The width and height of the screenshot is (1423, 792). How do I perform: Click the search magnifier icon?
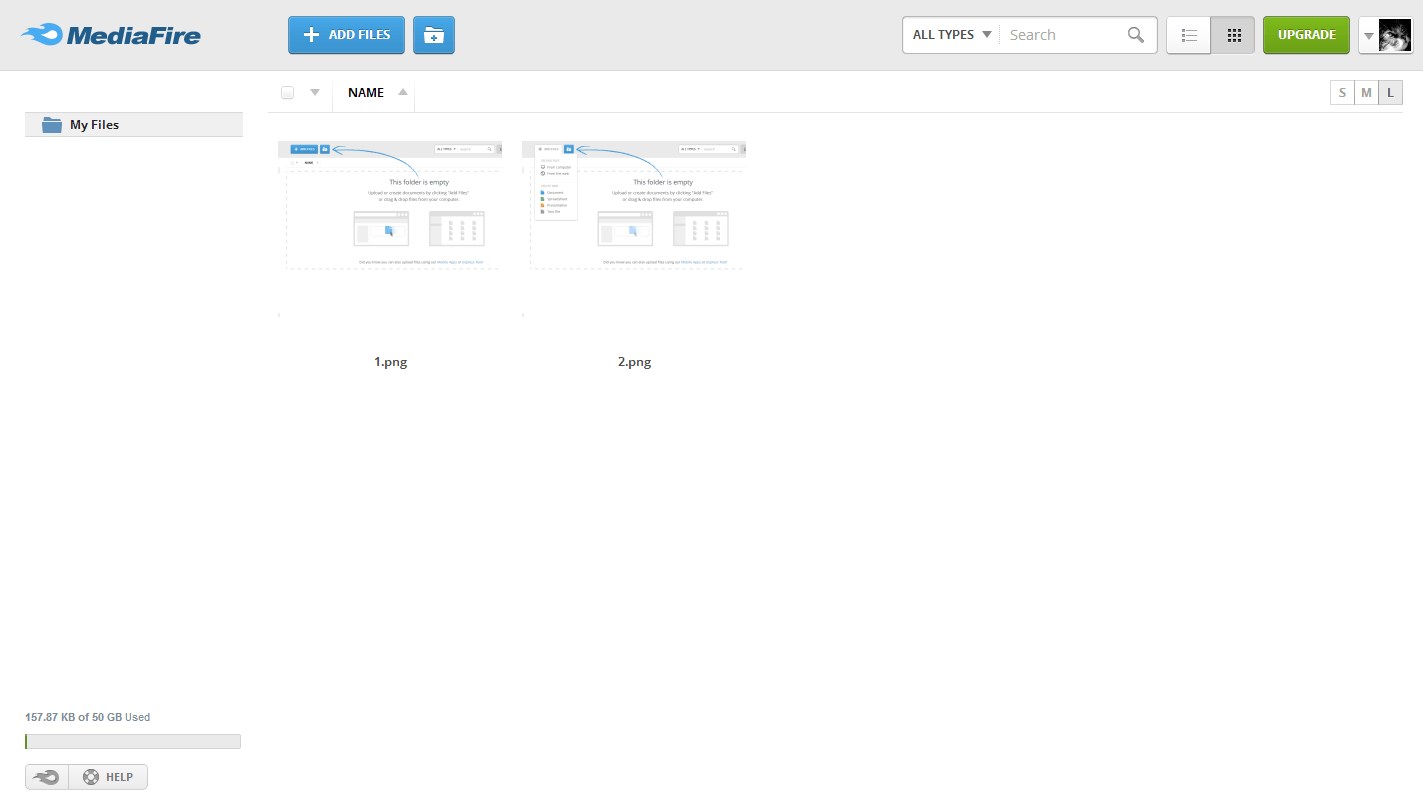coord(1135,35)
